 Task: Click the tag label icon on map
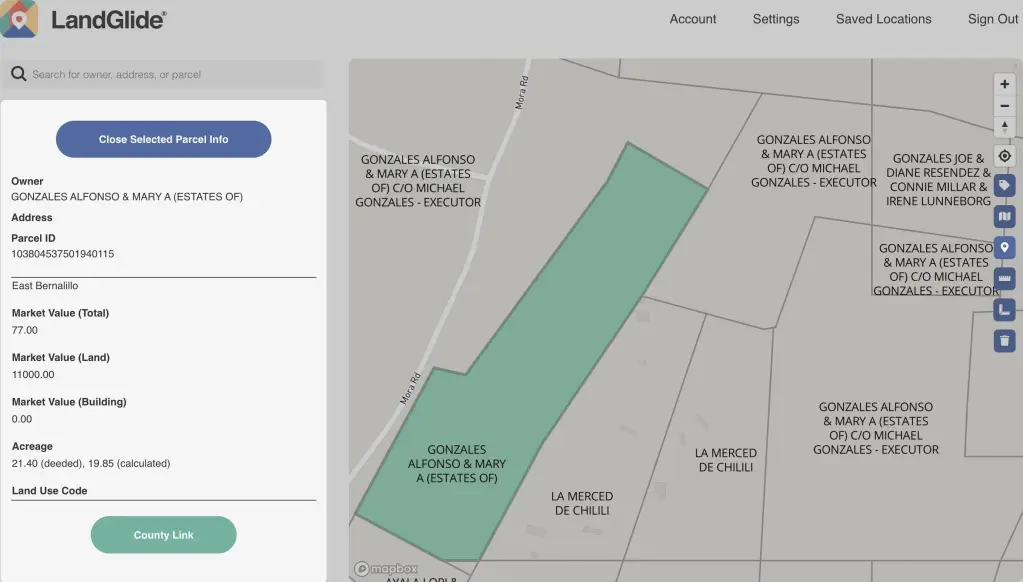1005,186
